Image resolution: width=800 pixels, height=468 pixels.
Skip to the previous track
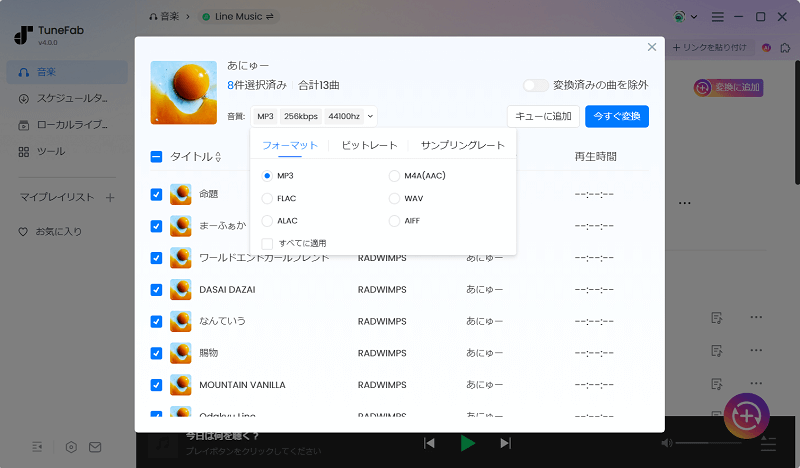coord(429,443)
